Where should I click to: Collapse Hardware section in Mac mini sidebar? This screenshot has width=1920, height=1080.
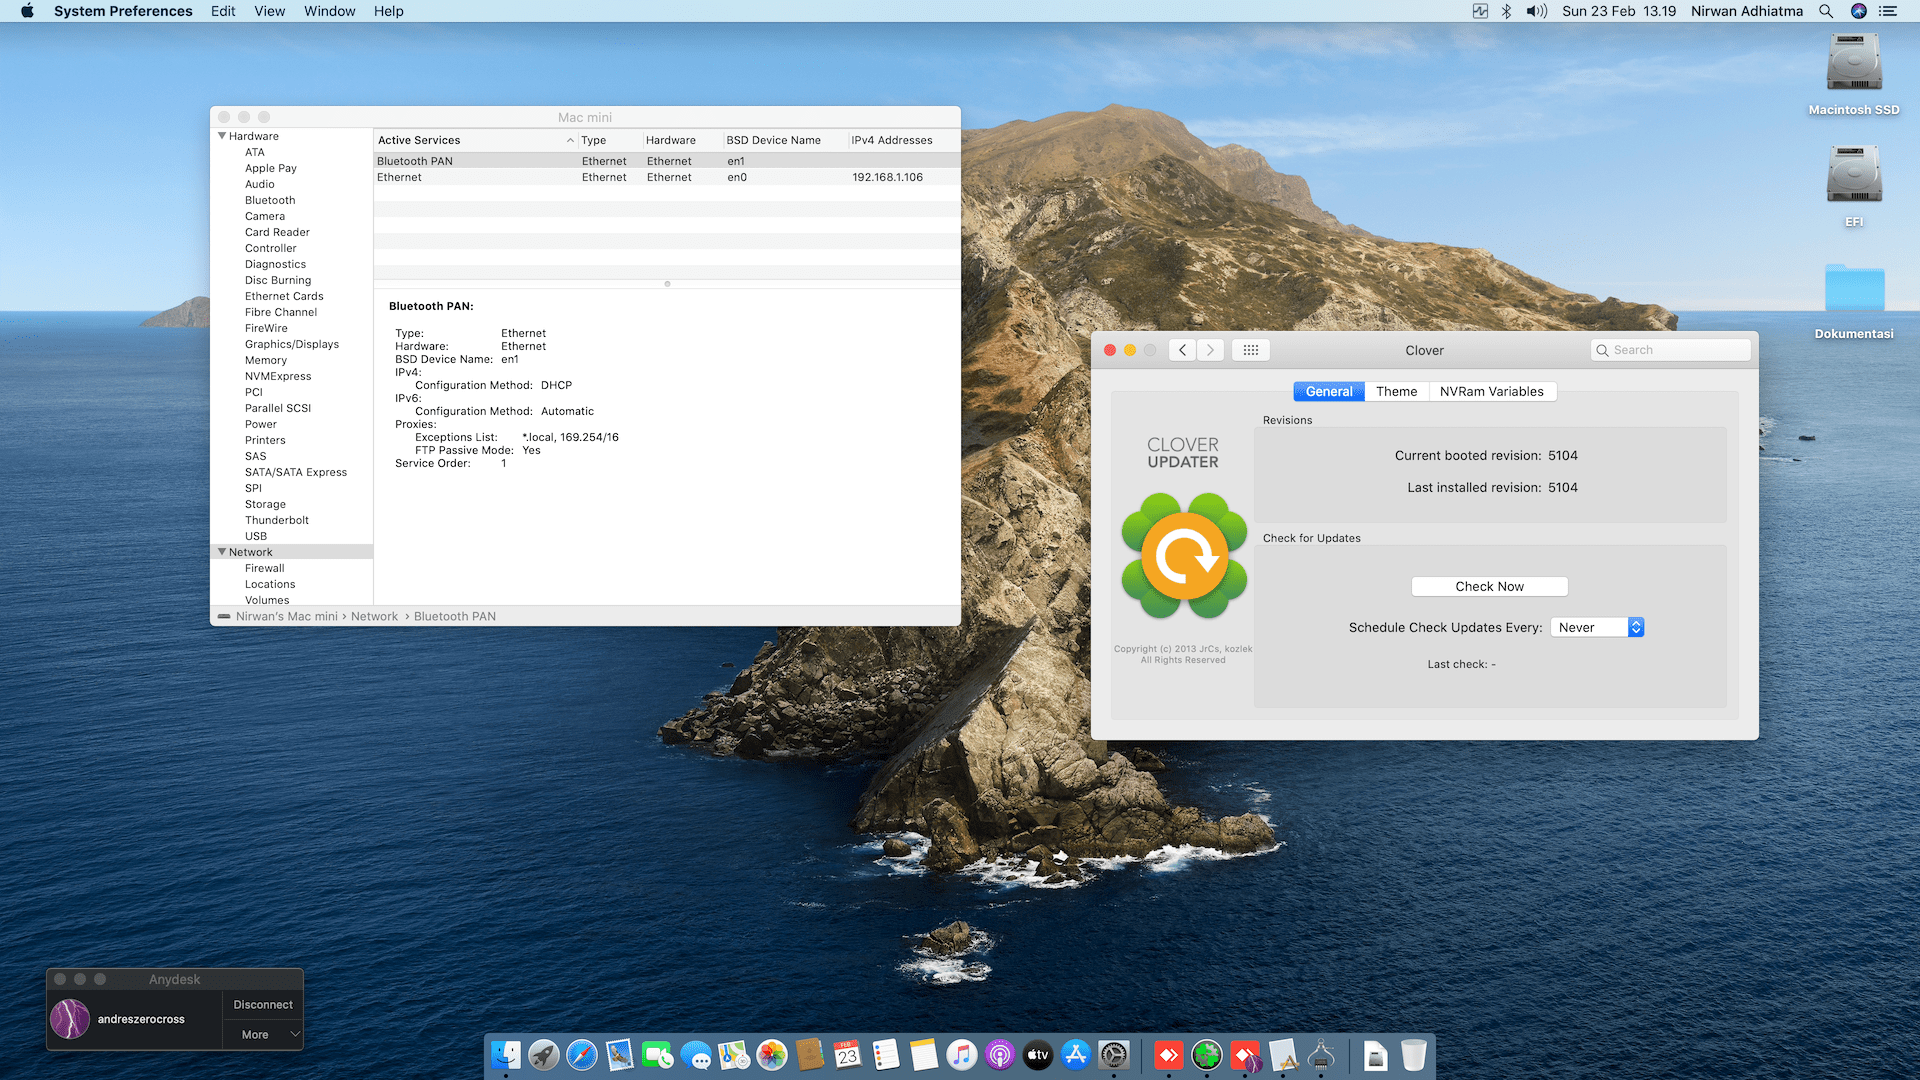(222, 136)
